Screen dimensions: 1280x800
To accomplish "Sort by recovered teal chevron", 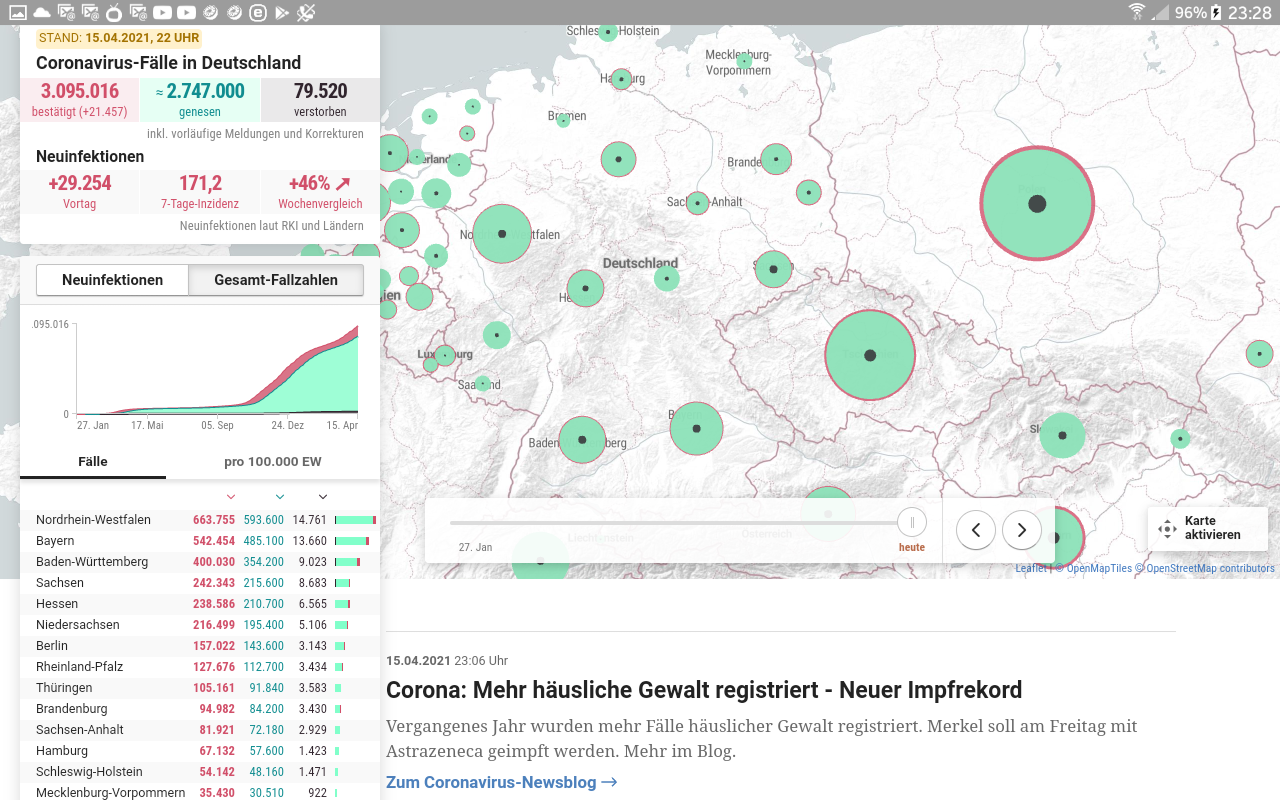I will coord(280,496).
